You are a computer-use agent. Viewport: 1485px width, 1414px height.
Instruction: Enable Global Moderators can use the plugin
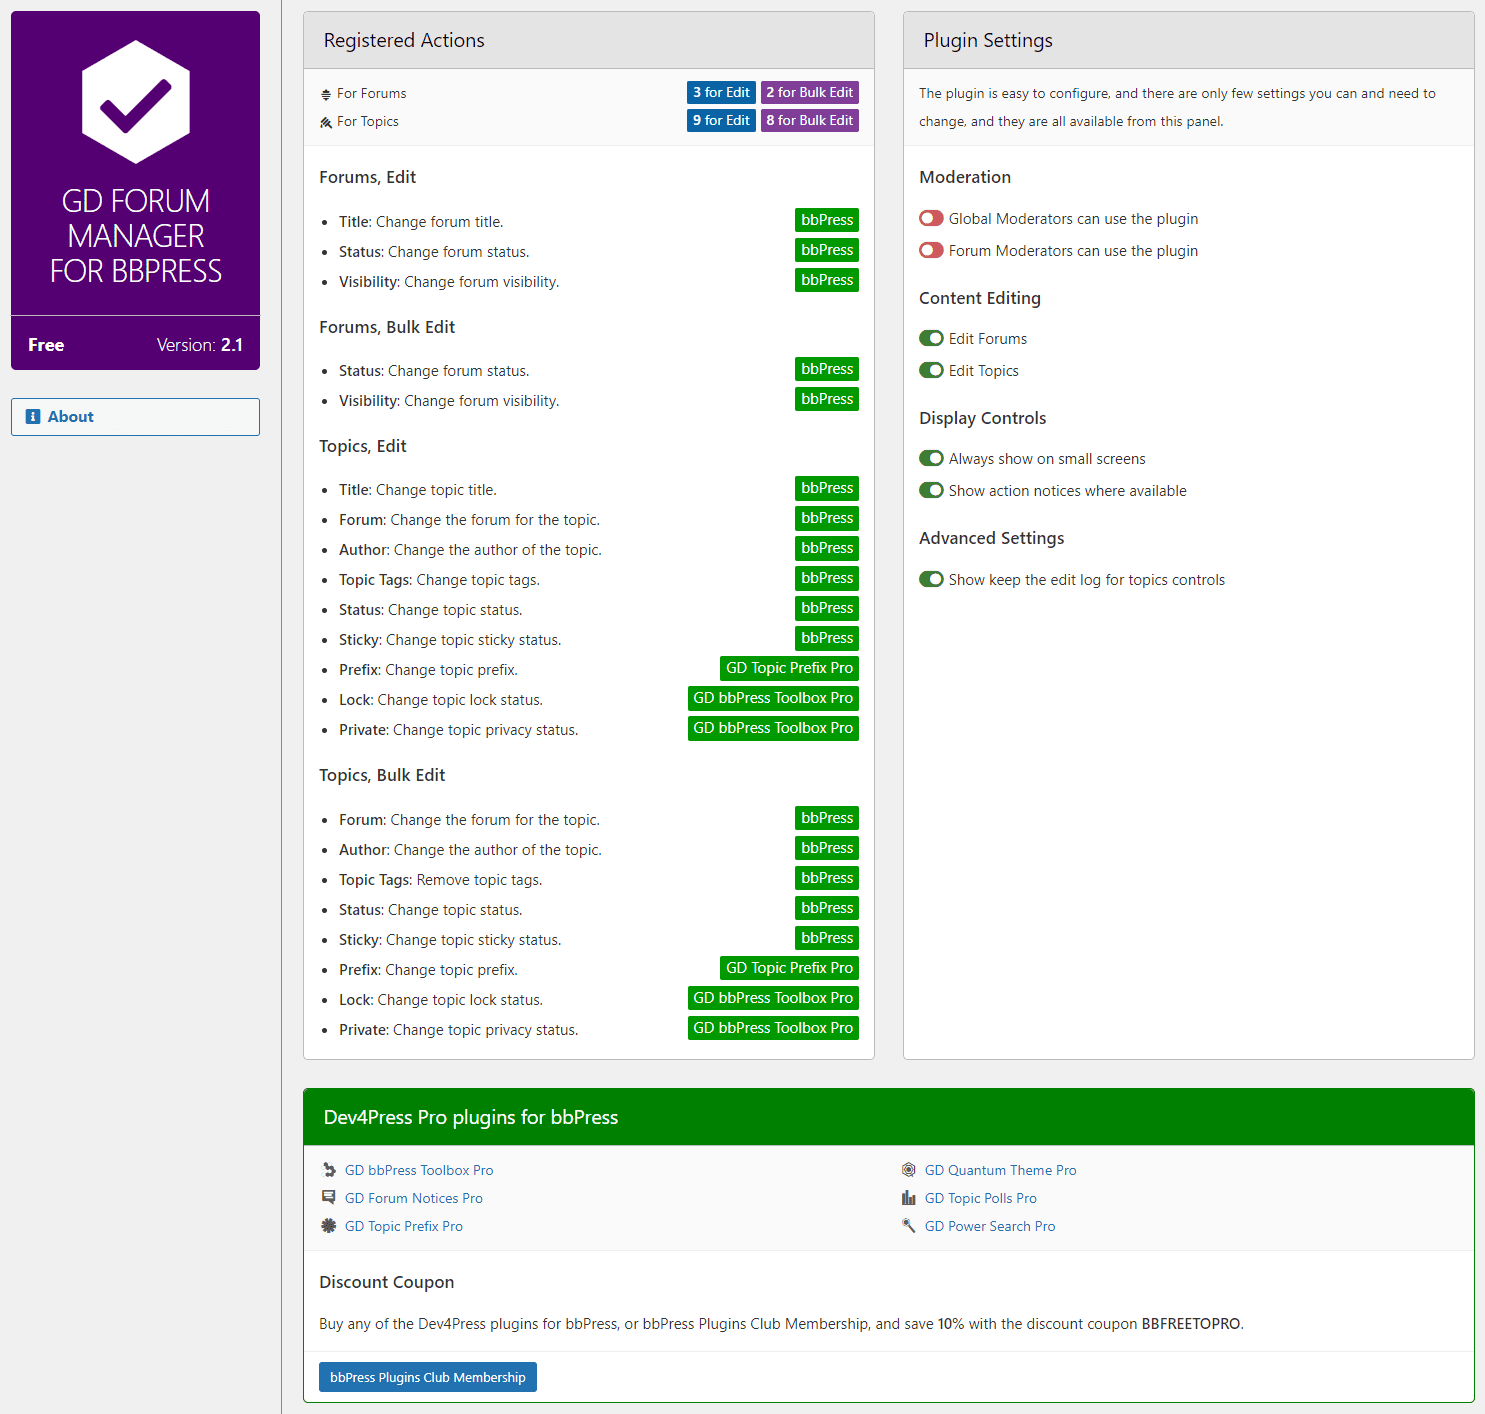(931, 218)
